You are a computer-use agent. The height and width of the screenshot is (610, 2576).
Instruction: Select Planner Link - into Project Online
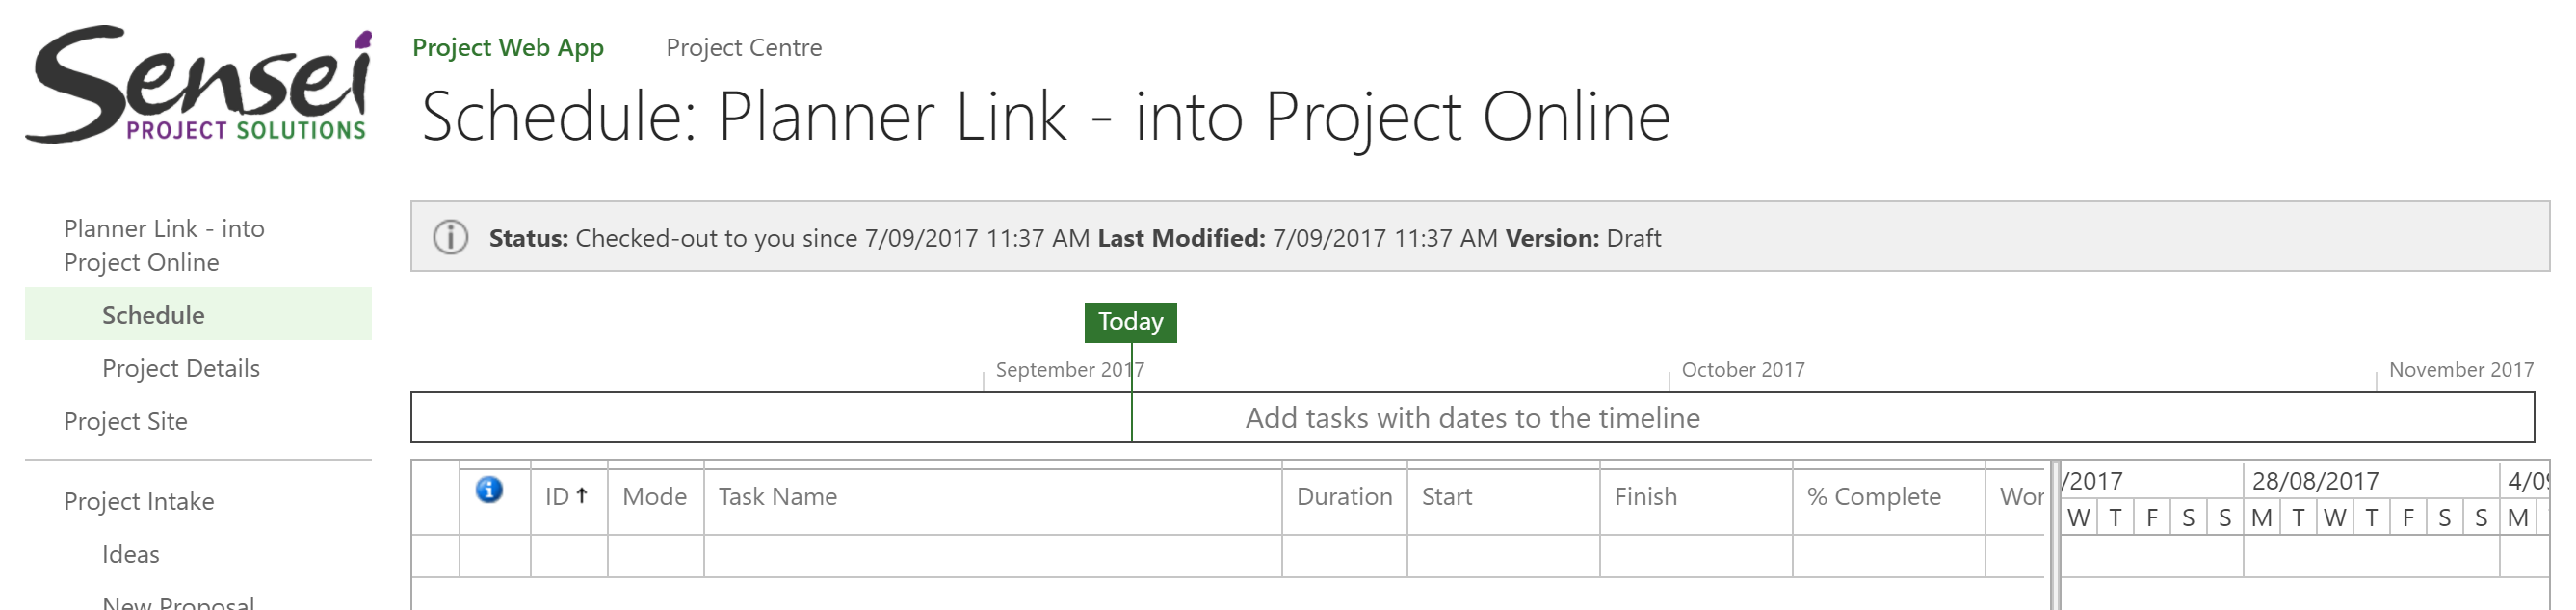click(x=164, y=245)
